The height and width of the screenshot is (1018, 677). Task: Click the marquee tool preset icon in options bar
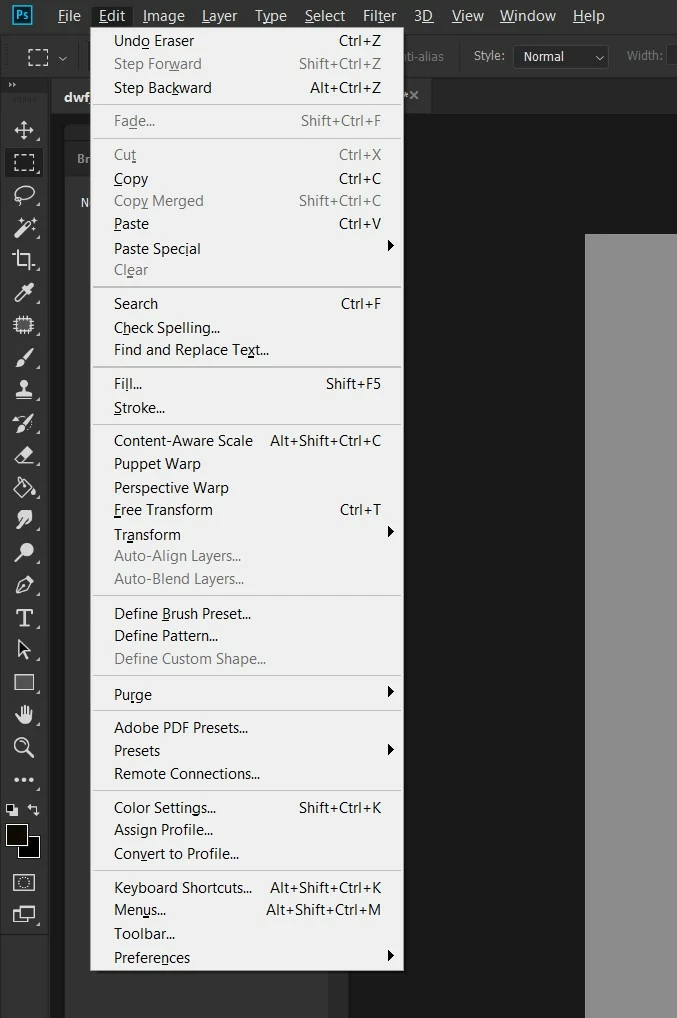38,57
